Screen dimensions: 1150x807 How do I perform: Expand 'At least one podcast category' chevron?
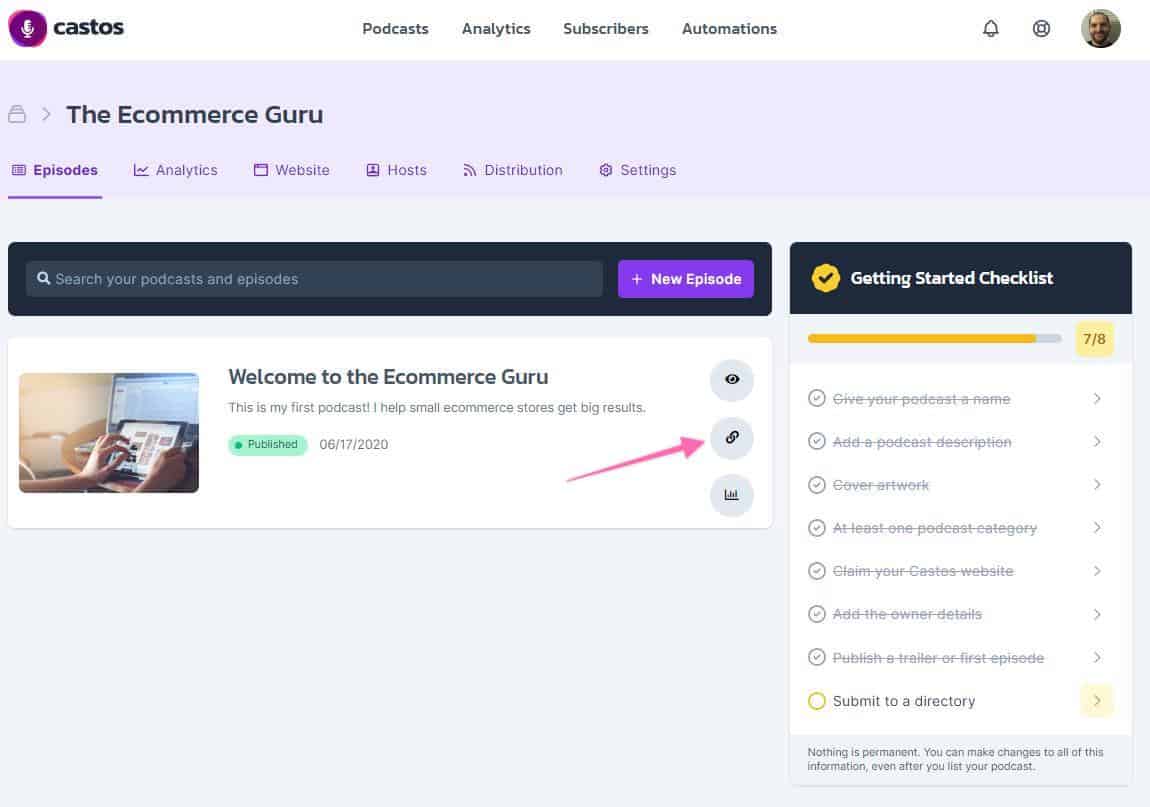point(1096,527)
